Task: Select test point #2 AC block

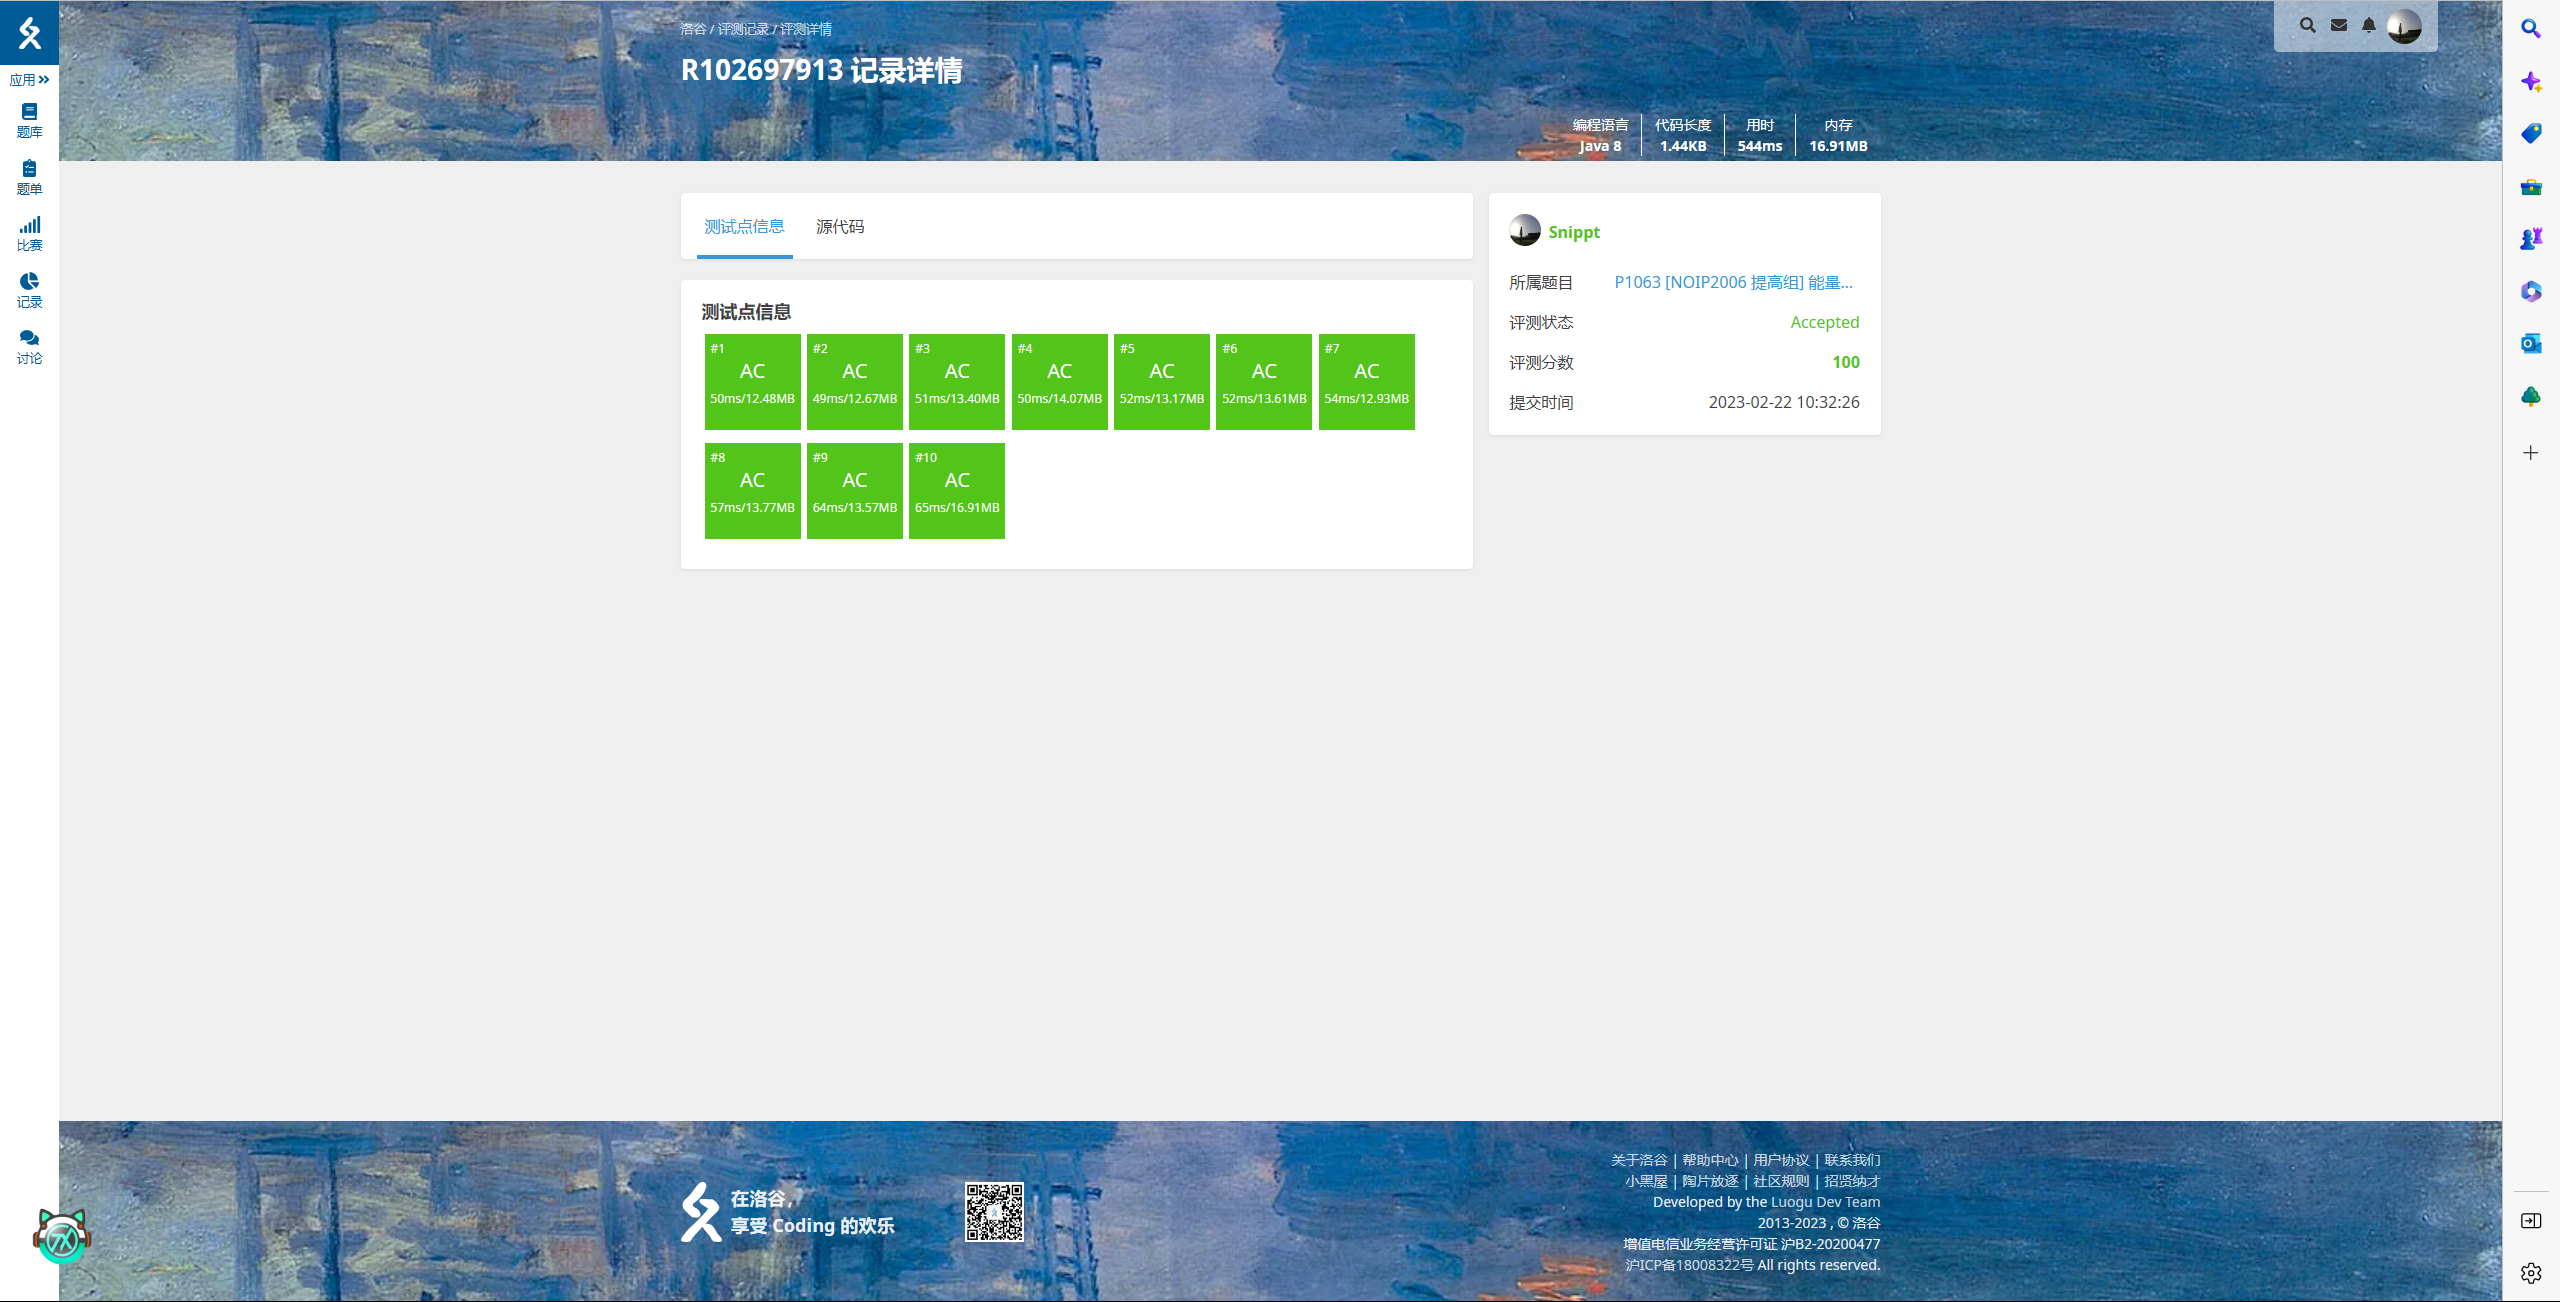Action: (x=855, y=382)
